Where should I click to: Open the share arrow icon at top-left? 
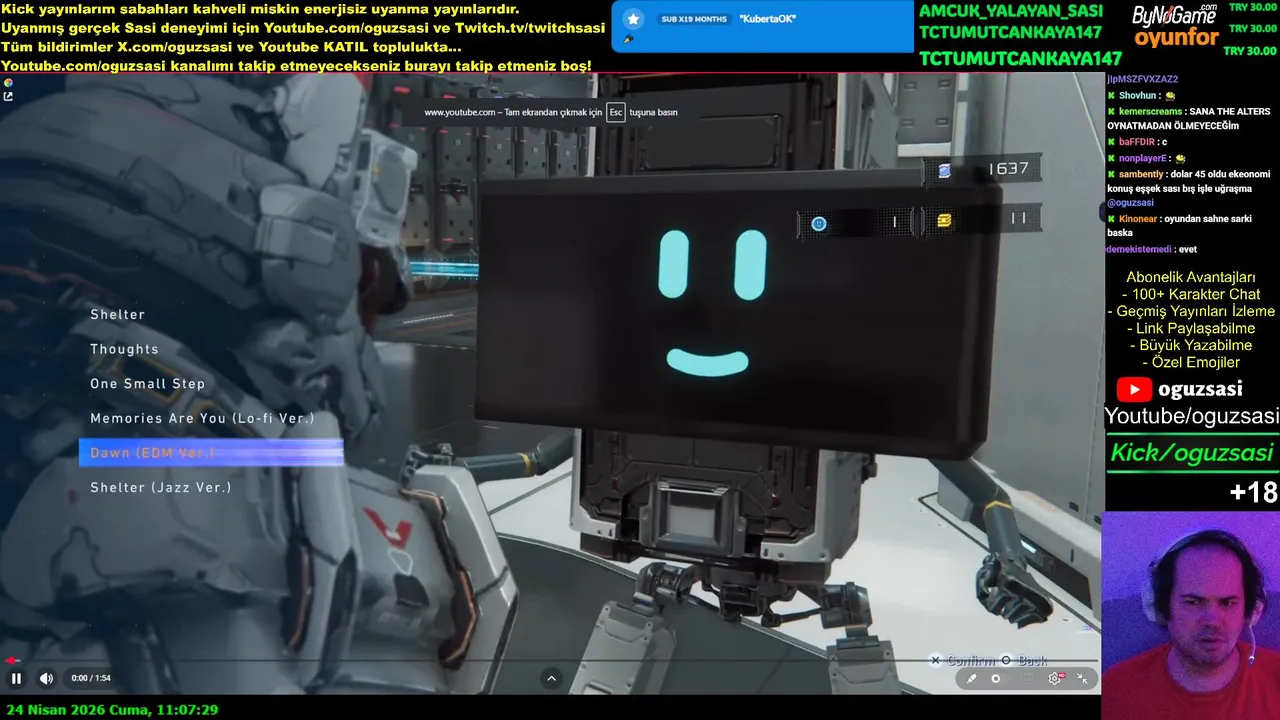click(x=8, y=97)
